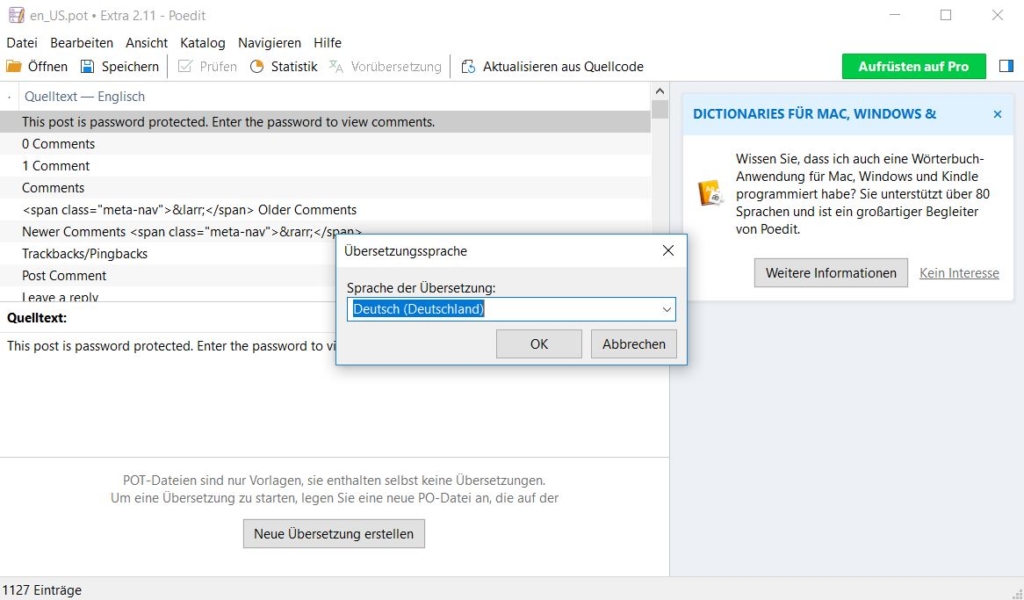Select the '1 Comment' row
The height and width of the screenshot is (600, 1024).
(325, 166)
